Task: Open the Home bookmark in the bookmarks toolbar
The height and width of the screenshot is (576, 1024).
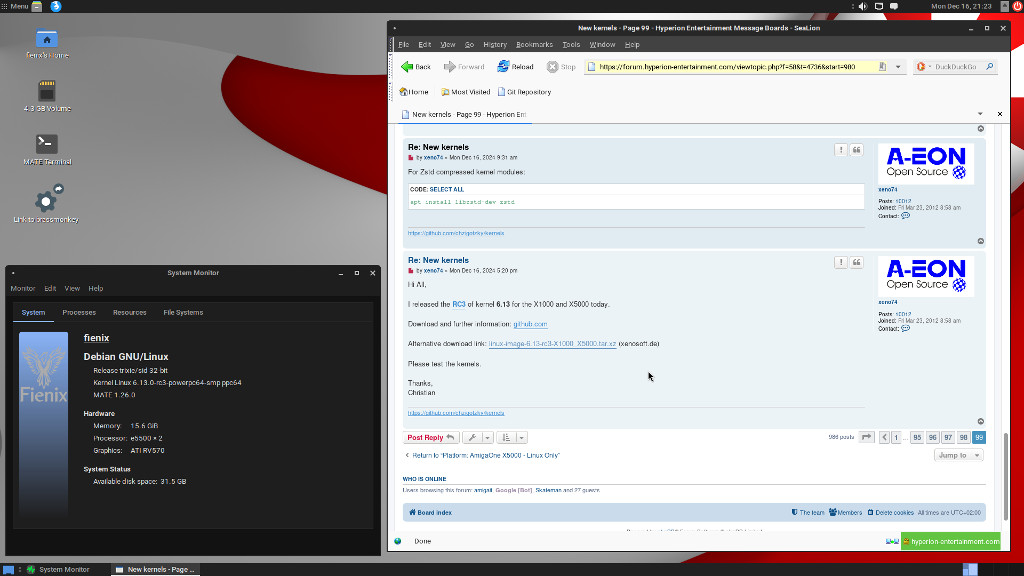Action: [x=414, y=92]
